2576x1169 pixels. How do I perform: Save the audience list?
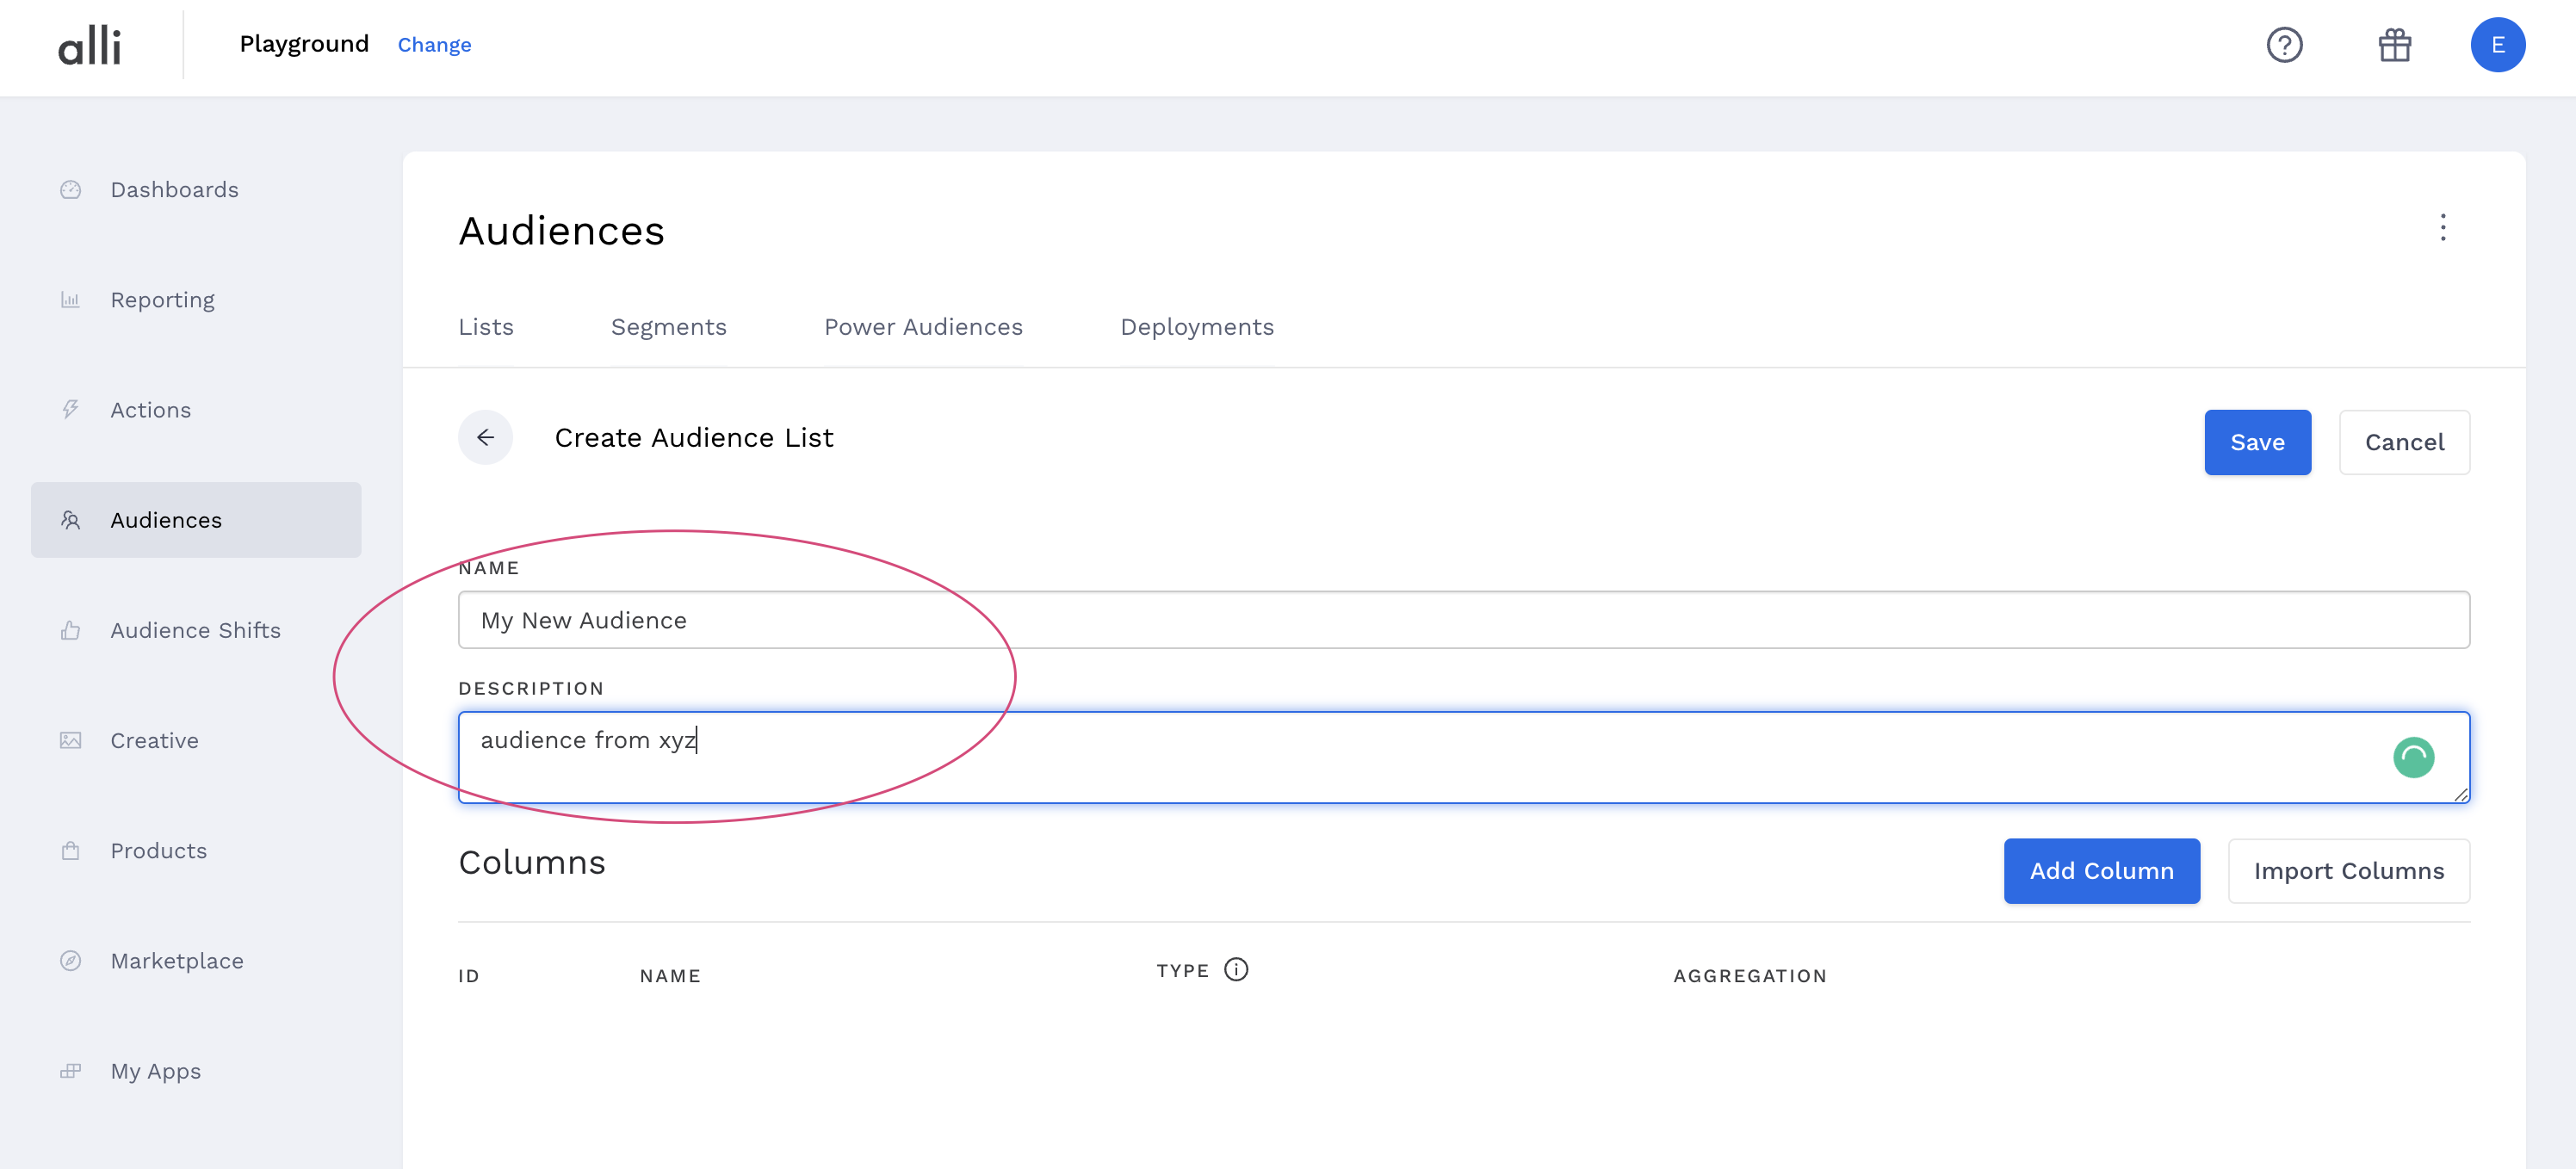coord(2257,442)
